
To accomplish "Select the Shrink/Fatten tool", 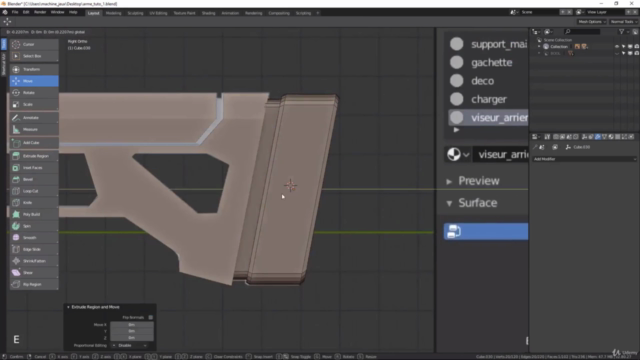I will 34,261.
